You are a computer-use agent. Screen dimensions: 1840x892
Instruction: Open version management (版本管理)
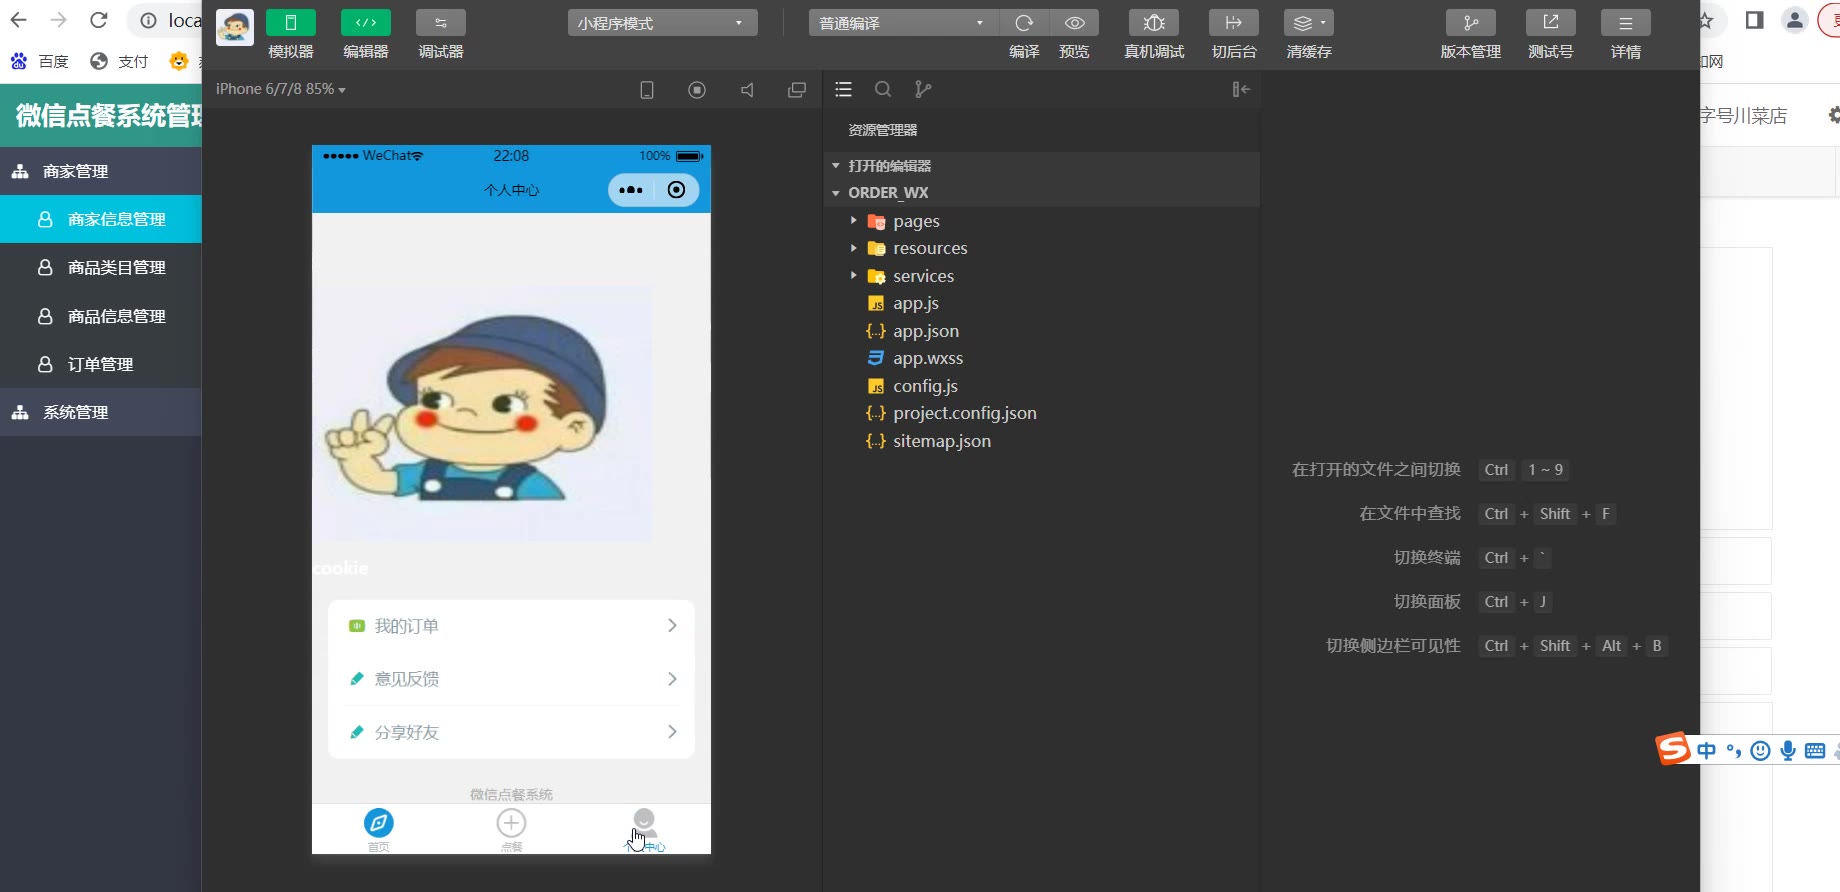click(x=1470, y=23)
